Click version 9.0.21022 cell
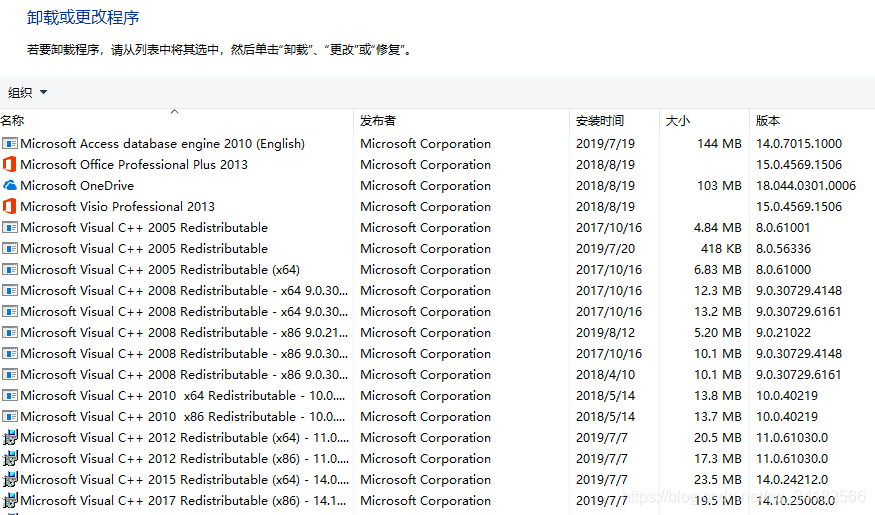Viewport: 875px width, 515px height. point(783,333)
